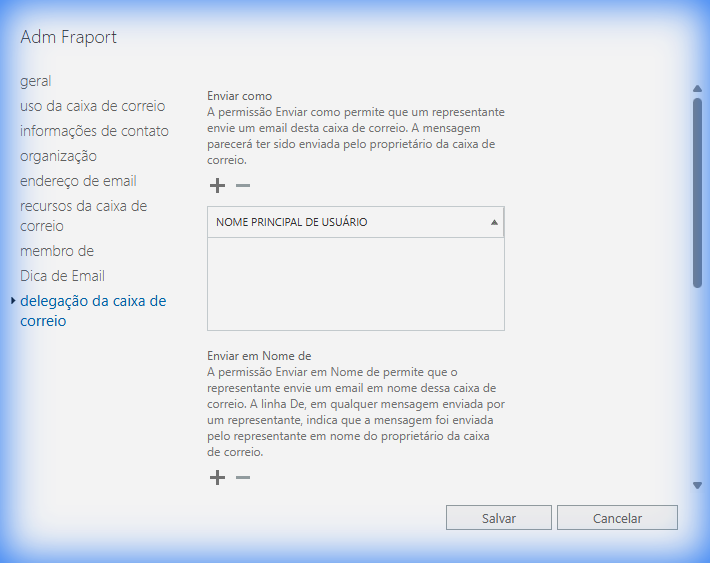Switch to endereço de email settings
Screen dimensions: 710x563
[x=78, y=181]
